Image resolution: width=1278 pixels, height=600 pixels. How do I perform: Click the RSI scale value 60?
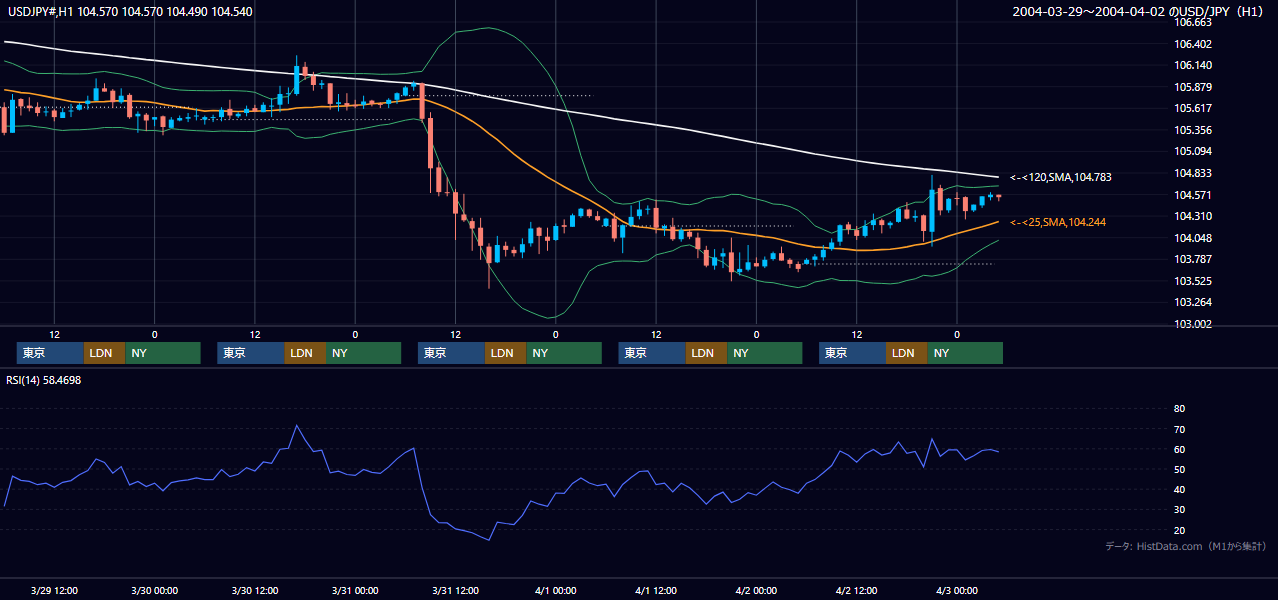click(x=1179, y=449)
